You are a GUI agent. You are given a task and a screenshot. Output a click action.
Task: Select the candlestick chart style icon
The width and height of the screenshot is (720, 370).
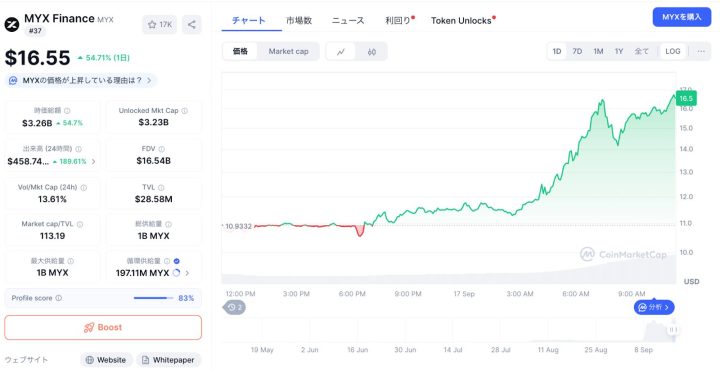point(371,51)
